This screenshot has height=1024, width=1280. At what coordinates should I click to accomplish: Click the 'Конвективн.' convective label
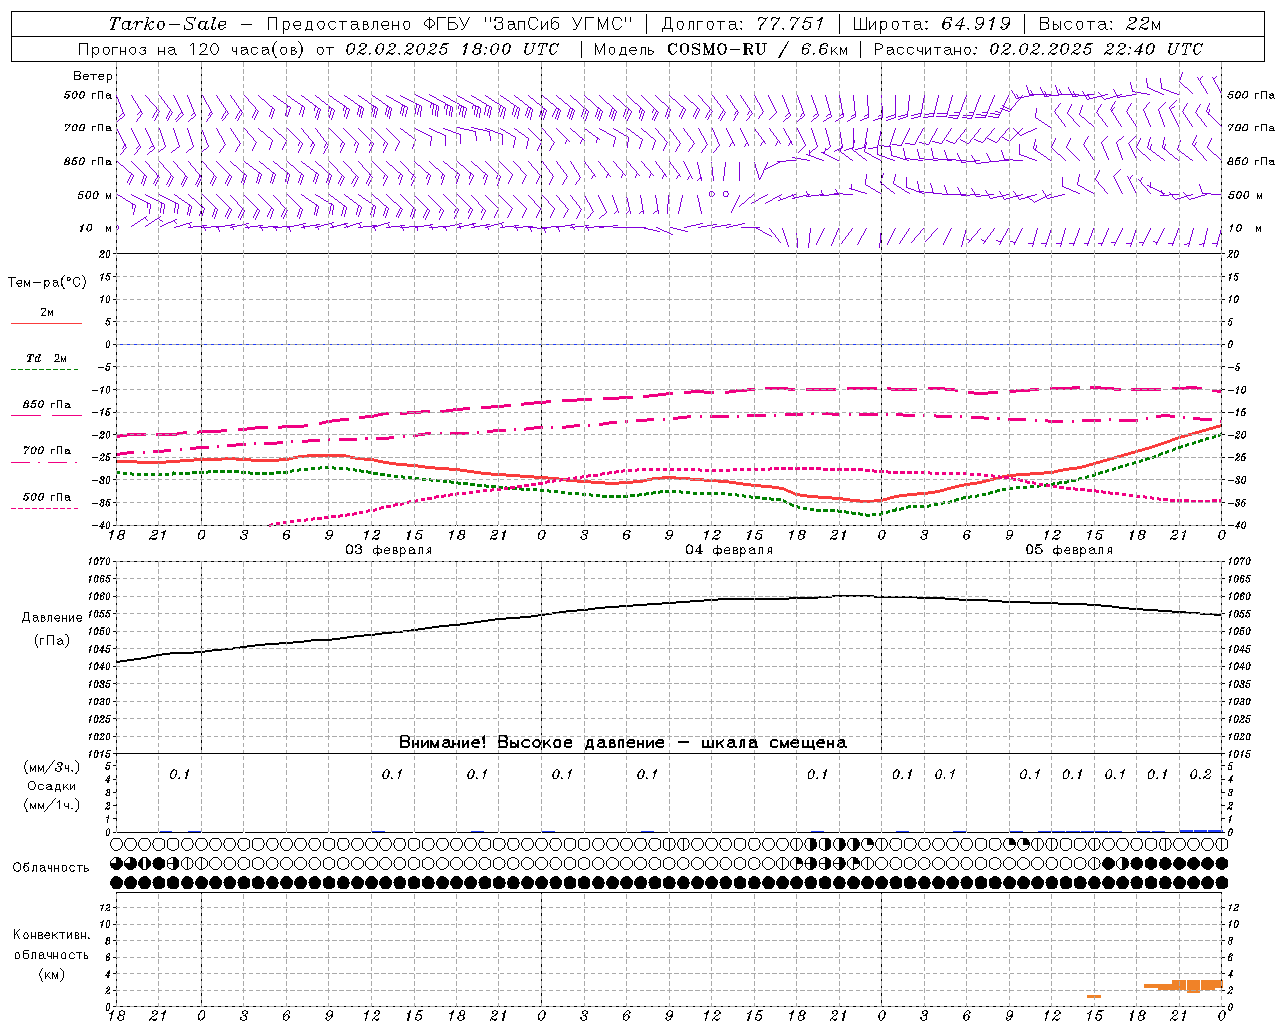tap(51, 935)
